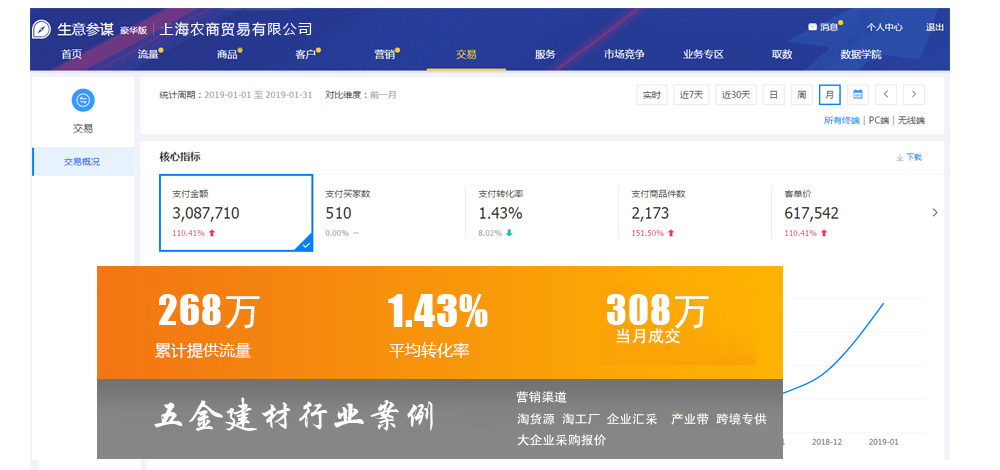Choose the 实时 real-time button
Screen dimensions: 1000x470
tap(651, 95)
